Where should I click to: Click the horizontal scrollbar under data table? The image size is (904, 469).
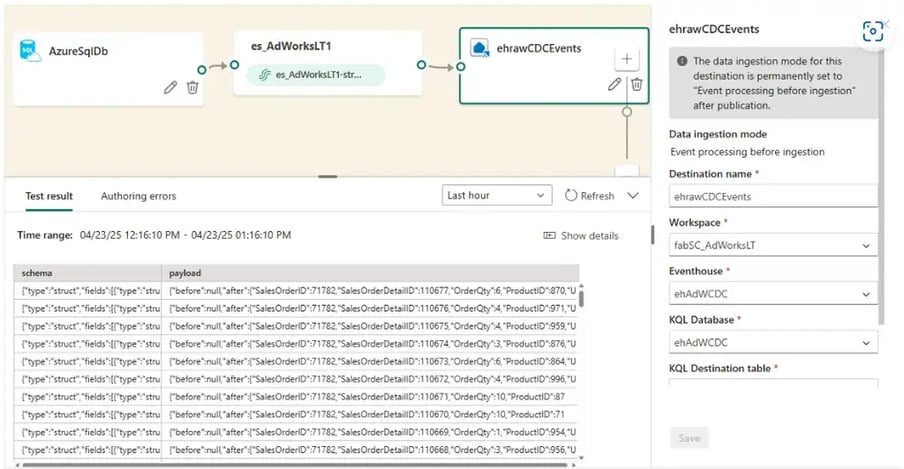pyautogui.click(x=295, y=464)
